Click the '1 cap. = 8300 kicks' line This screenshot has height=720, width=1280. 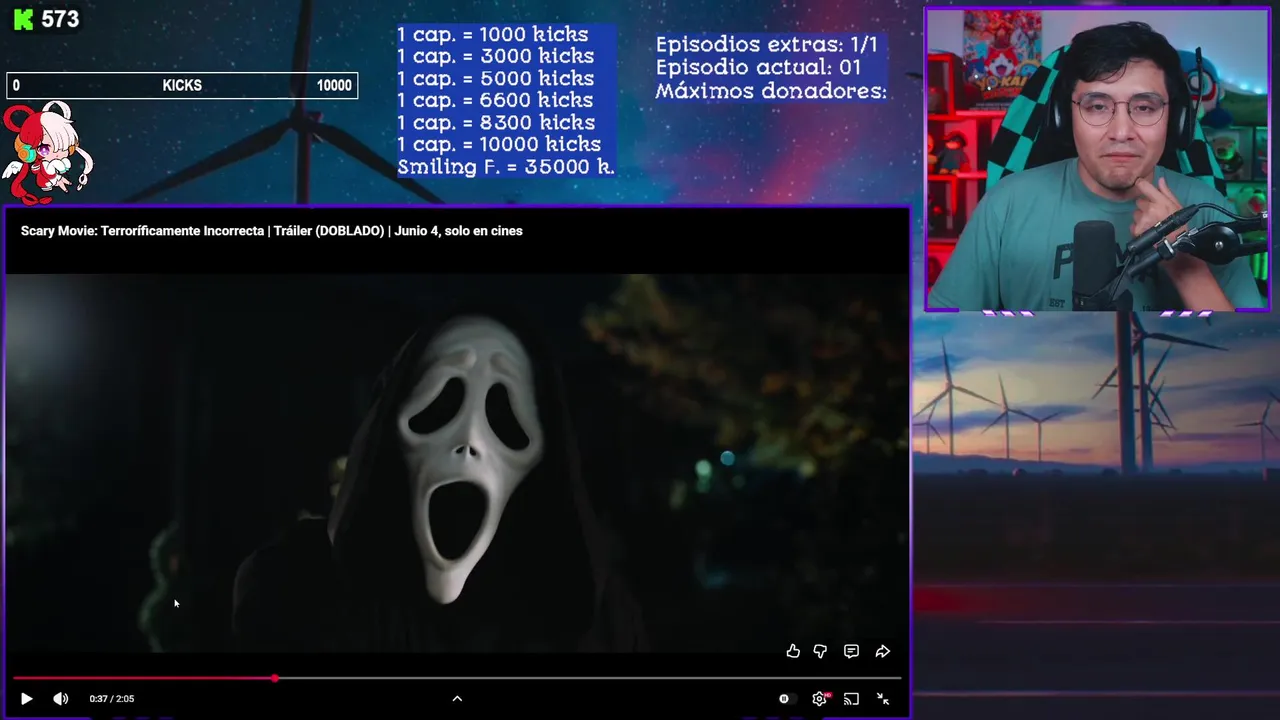[496, 123]
